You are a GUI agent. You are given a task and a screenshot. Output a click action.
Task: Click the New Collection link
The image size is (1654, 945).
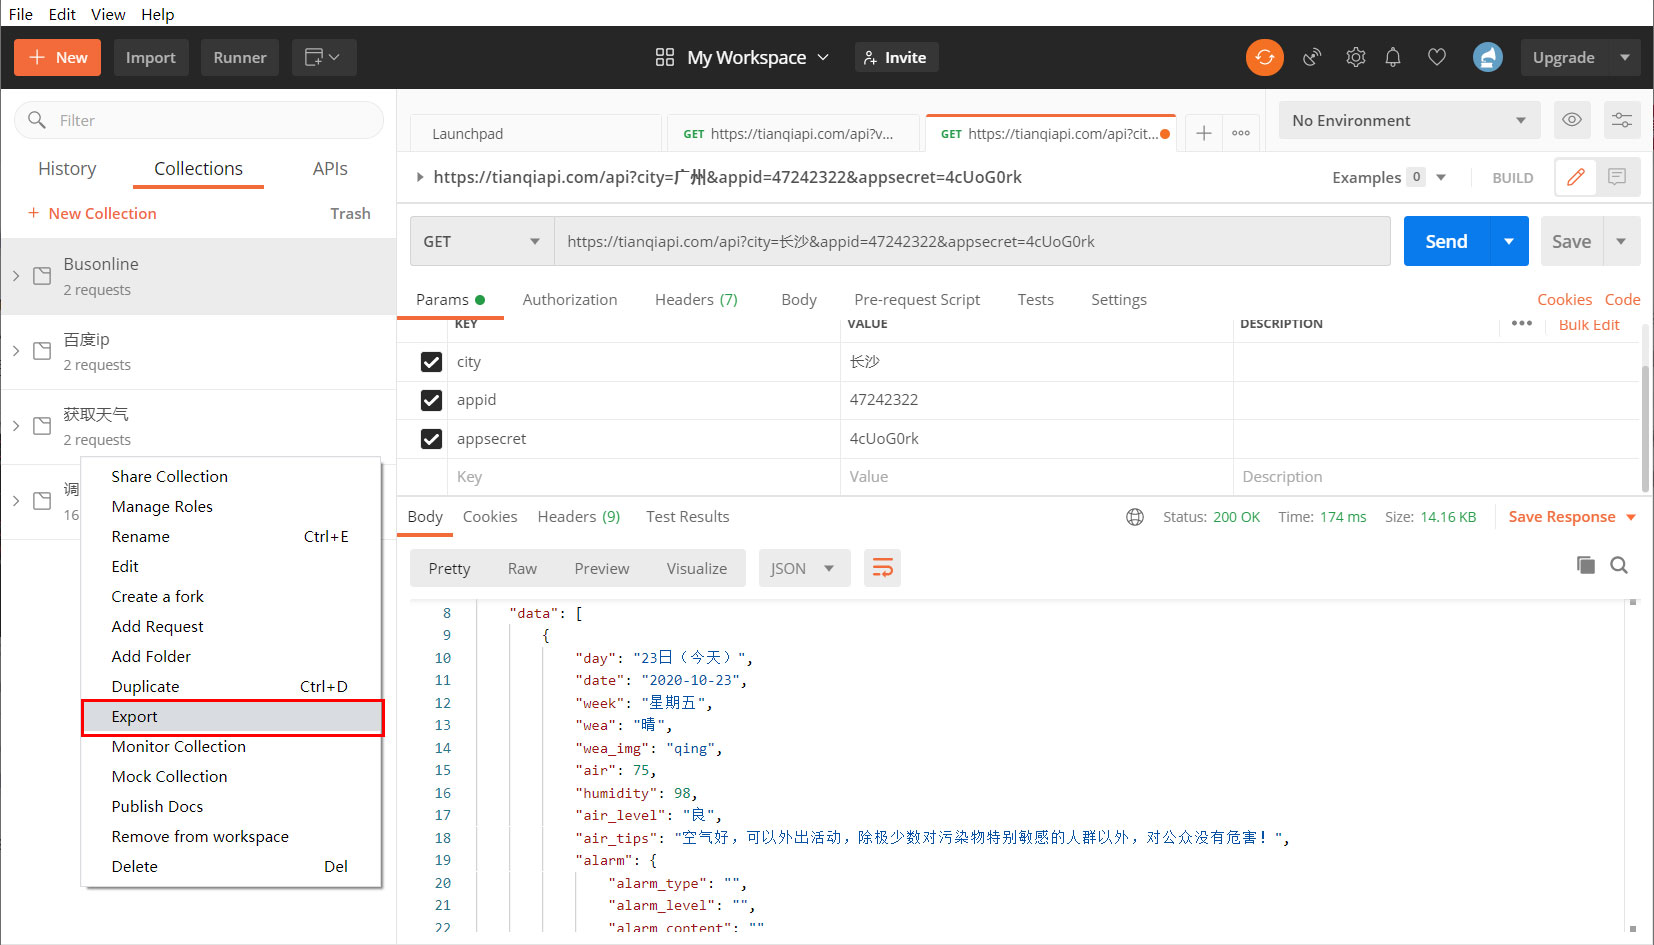[92, 213]
